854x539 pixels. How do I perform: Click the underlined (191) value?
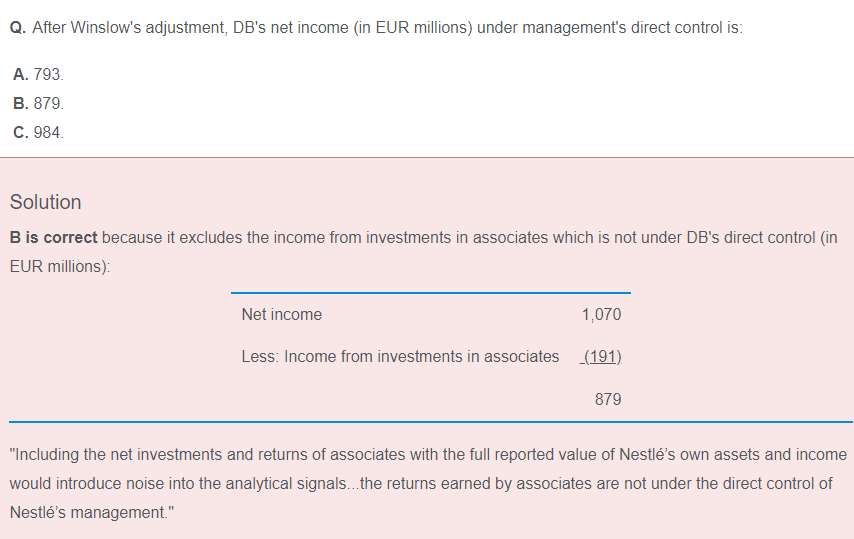(601, 357)
